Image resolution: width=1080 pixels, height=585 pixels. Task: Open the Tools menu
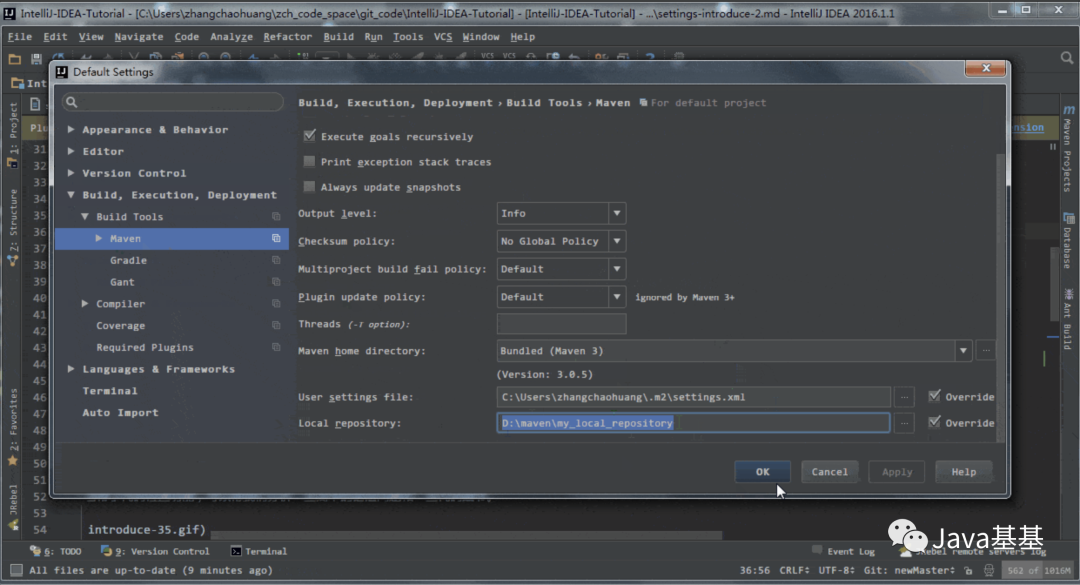[x=408, y=37]
